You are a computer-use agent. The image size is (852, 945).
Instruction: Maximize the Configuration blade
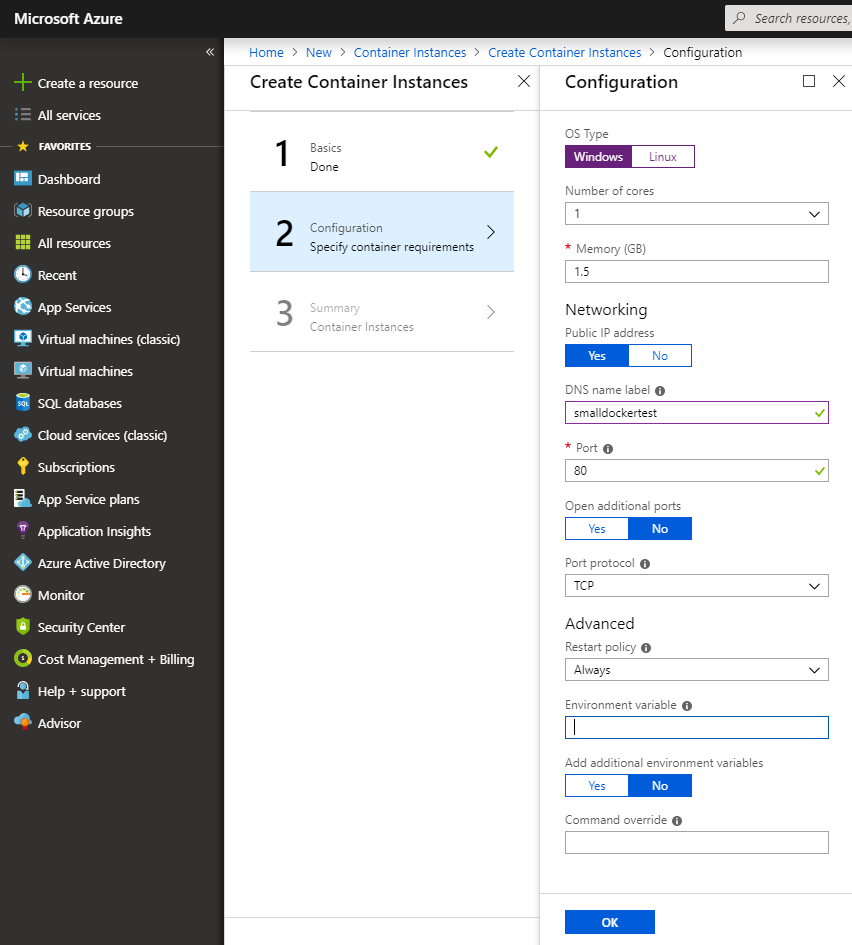809,81
